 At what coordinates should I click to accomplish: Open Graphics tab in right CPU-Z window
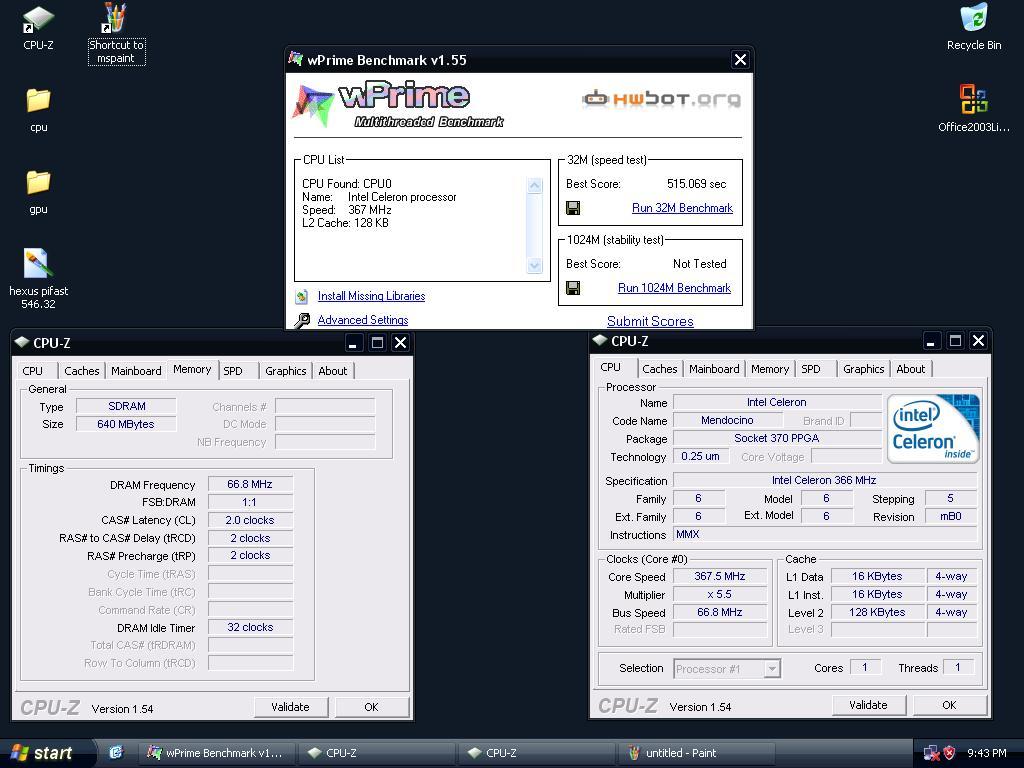coord(863,369)
